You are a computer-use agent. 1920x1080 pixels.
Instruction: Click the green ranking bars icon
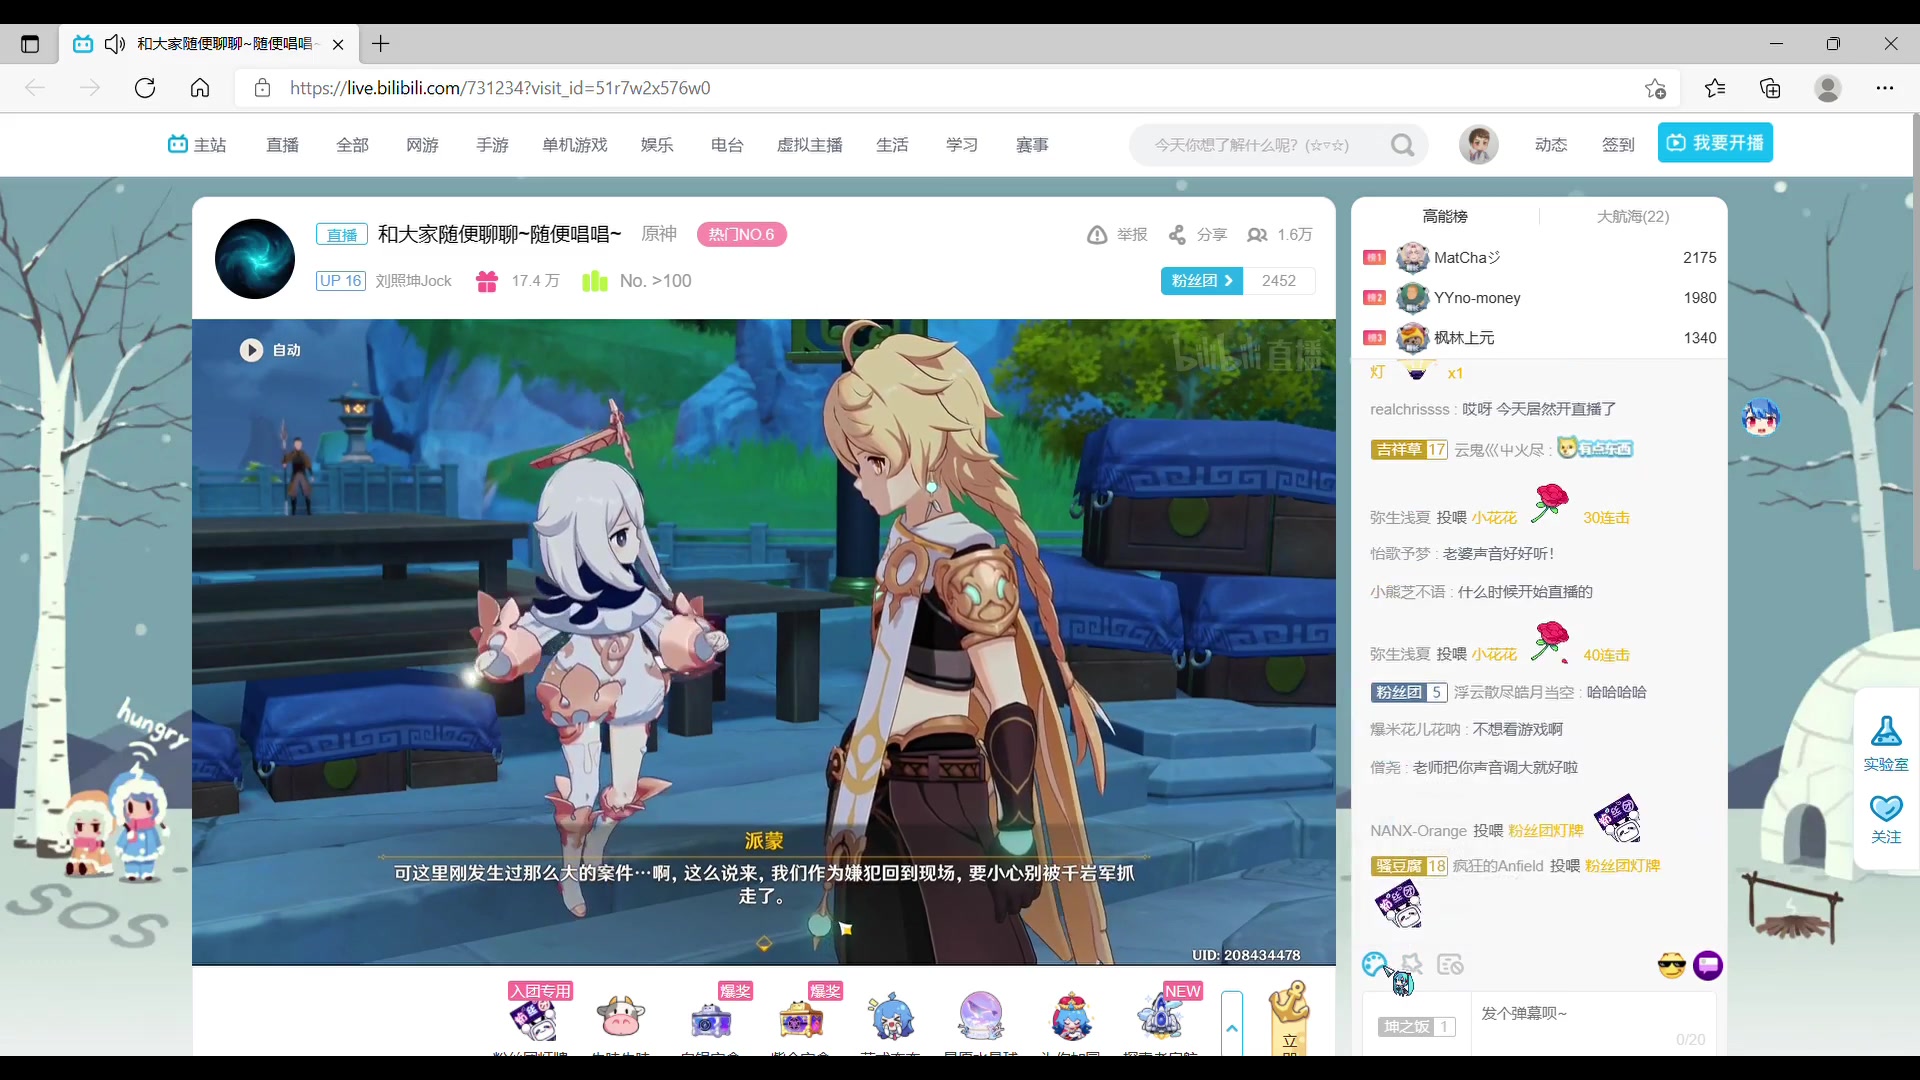tap(595, 281)
